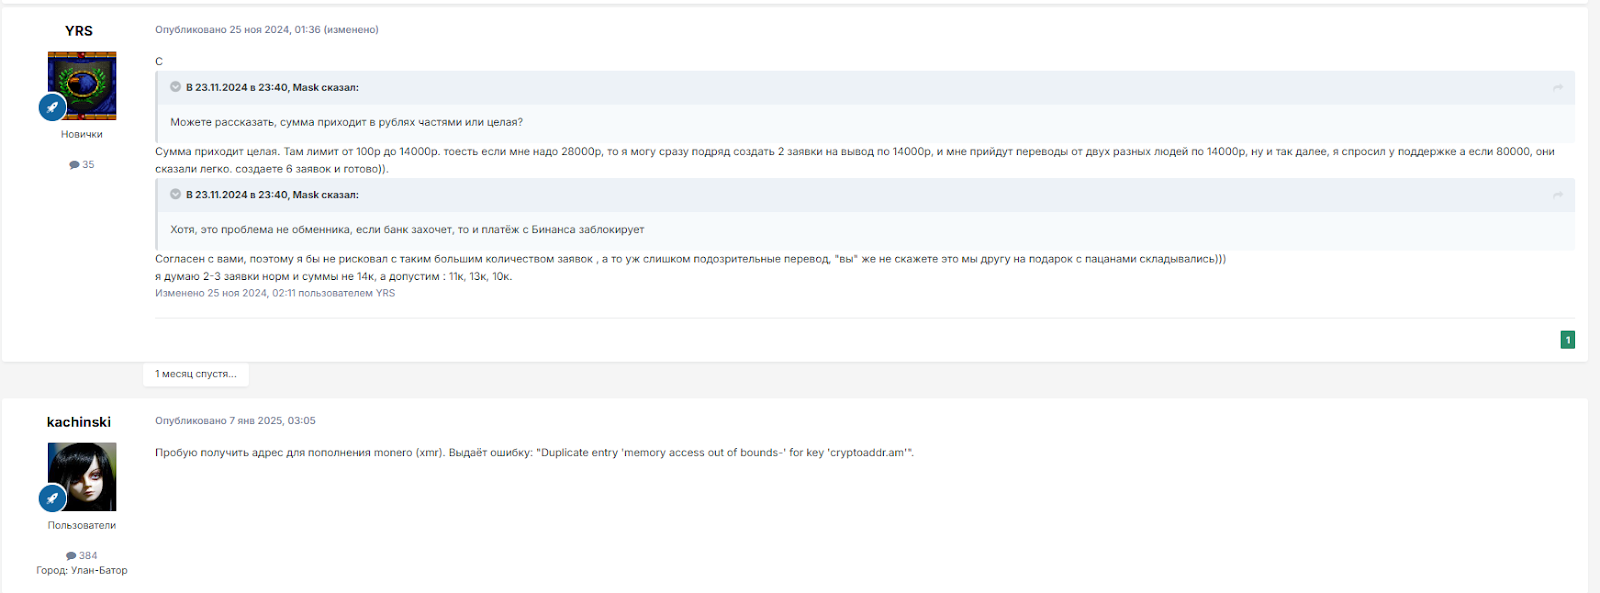The height and width of the screenshot is (593, 1600).
Task: Click the "(изменено)" edited marker on YRS's post
Action: (351, 30)
